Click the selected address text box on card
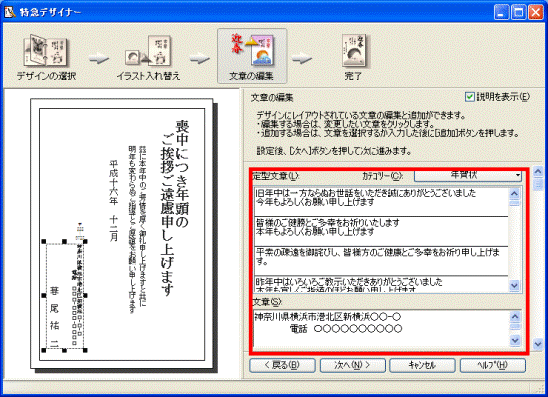 point(65,295)
